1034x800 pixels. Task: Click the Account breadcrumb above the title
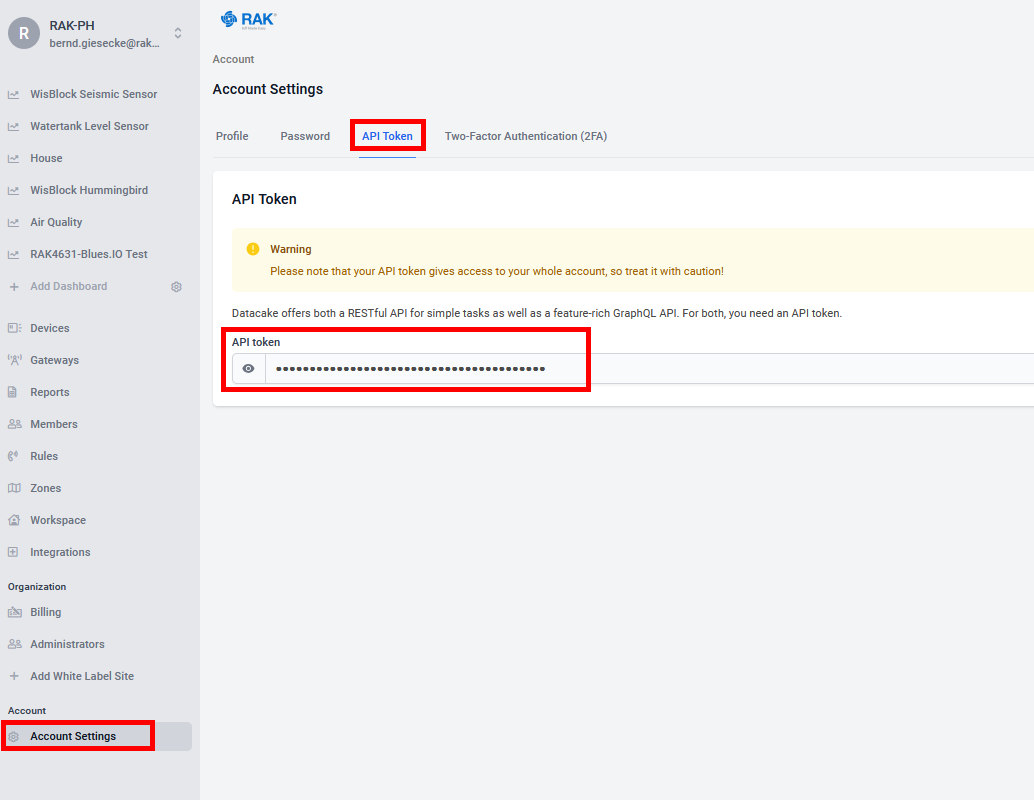coord(233,59)
